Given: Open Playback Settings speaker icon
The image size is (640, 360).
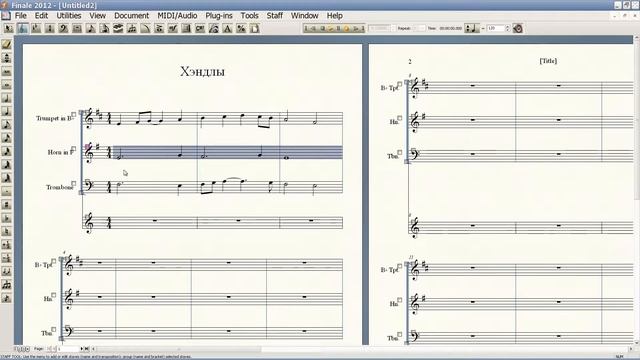Looking at the screenshot, I should pos(518,29).
